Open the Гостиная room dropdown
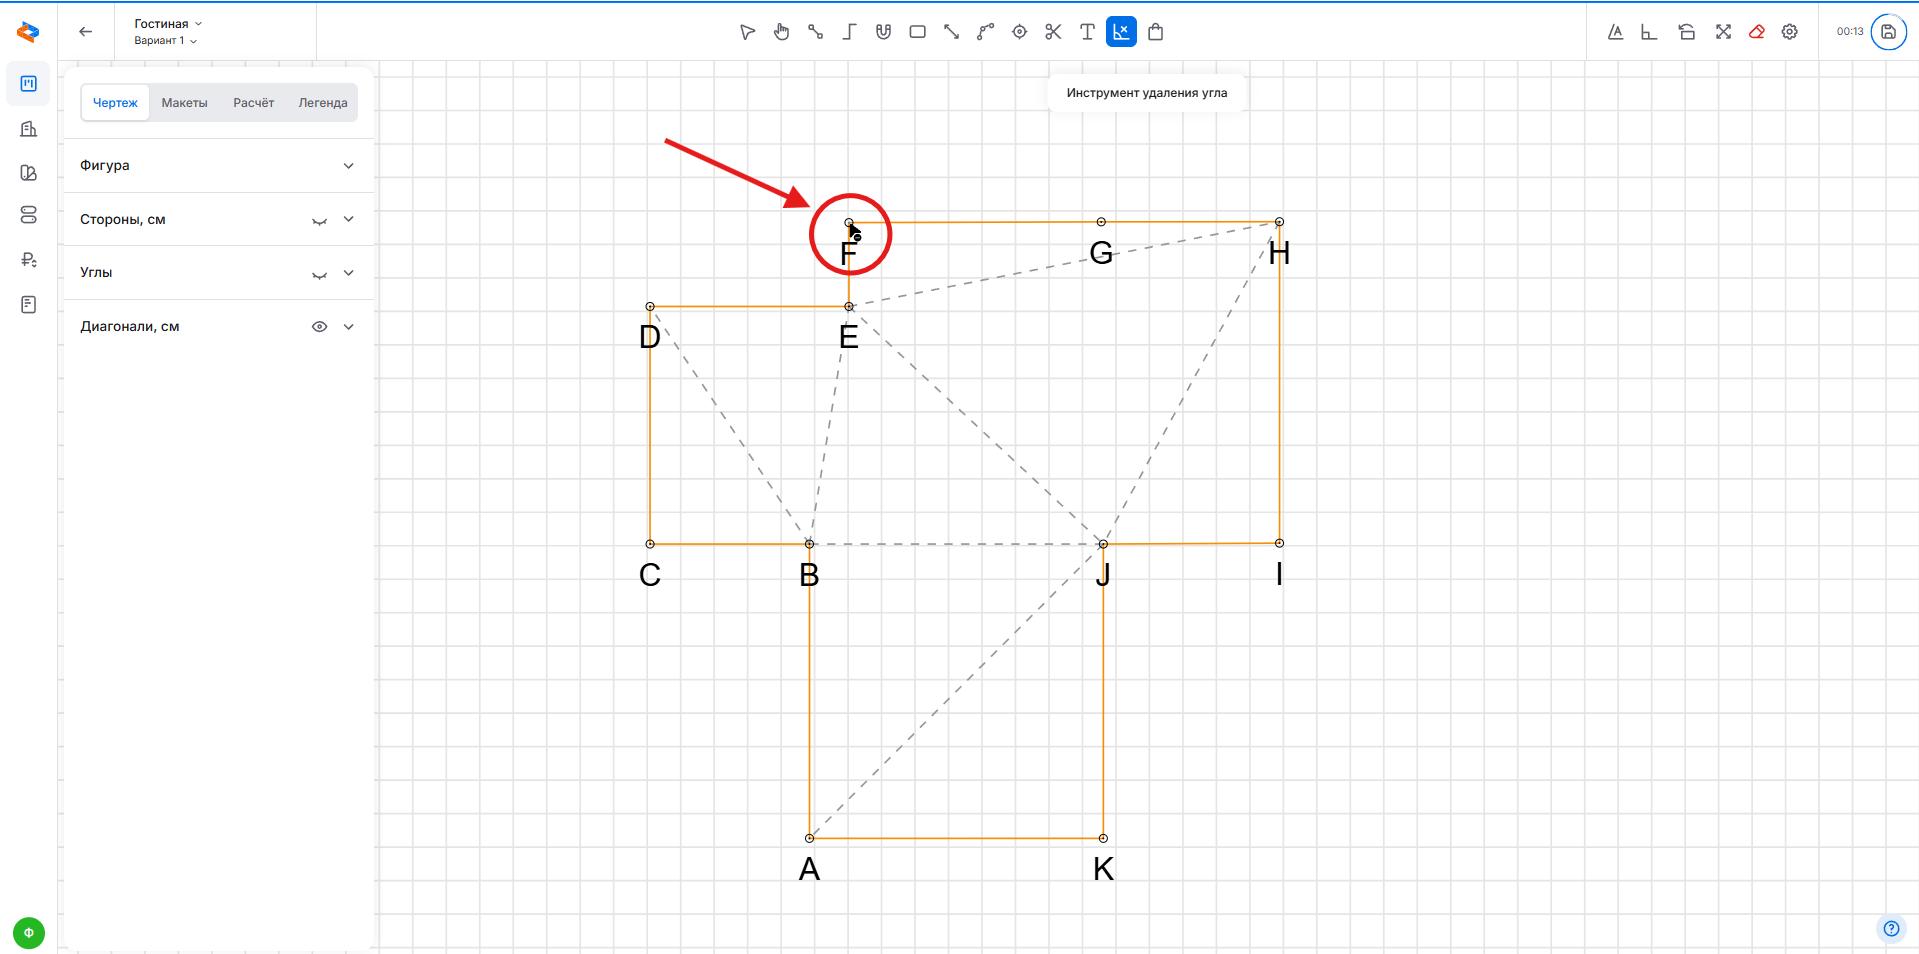Viewport: 1919px width, 954px height. (168, 24)
